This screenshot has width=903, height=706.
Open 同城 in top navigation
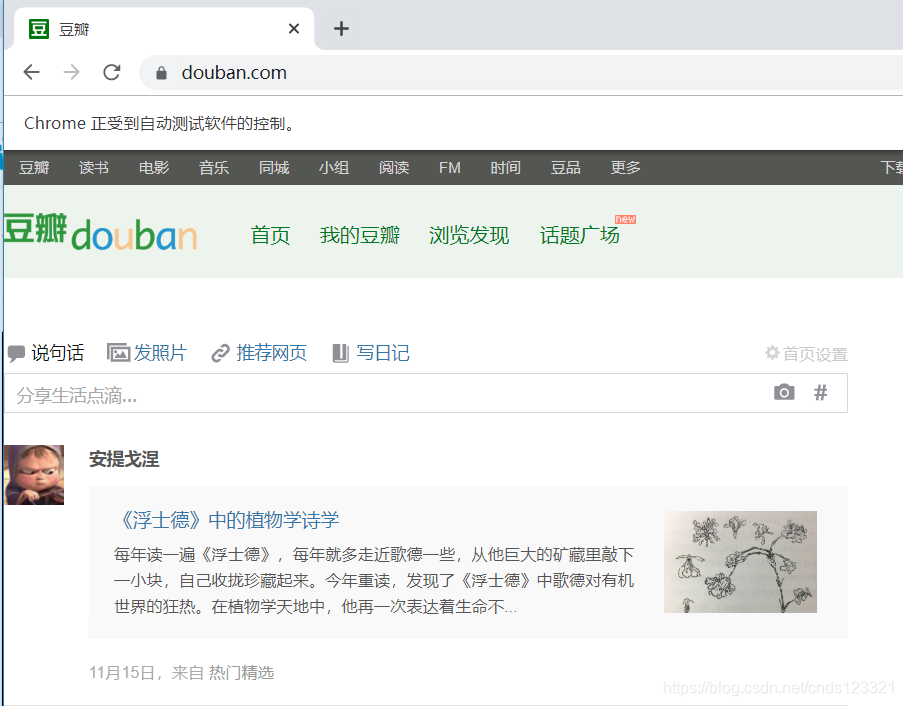tap(274, 168)
